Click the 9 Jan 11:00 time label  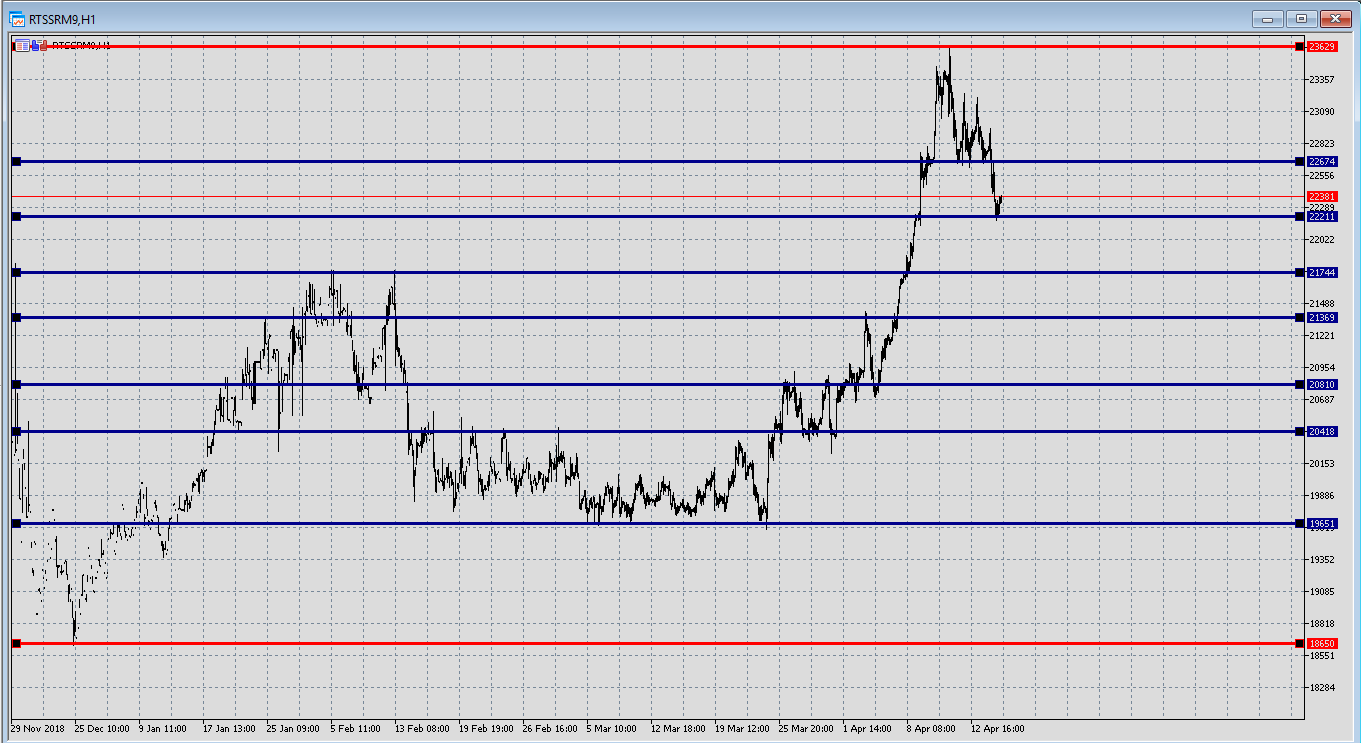(163, 729)
